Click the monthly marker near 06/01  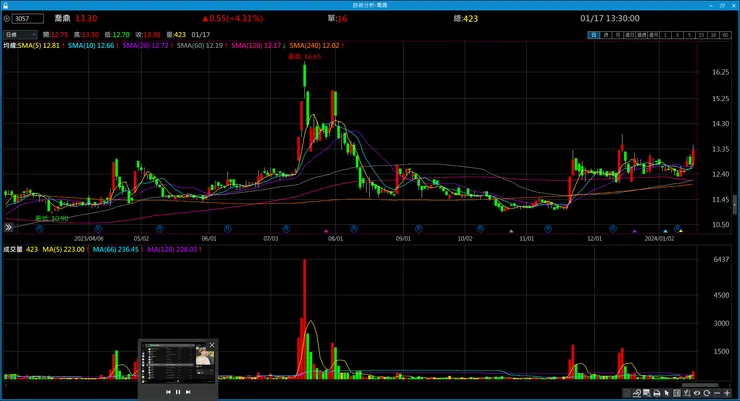pos(227,229)
